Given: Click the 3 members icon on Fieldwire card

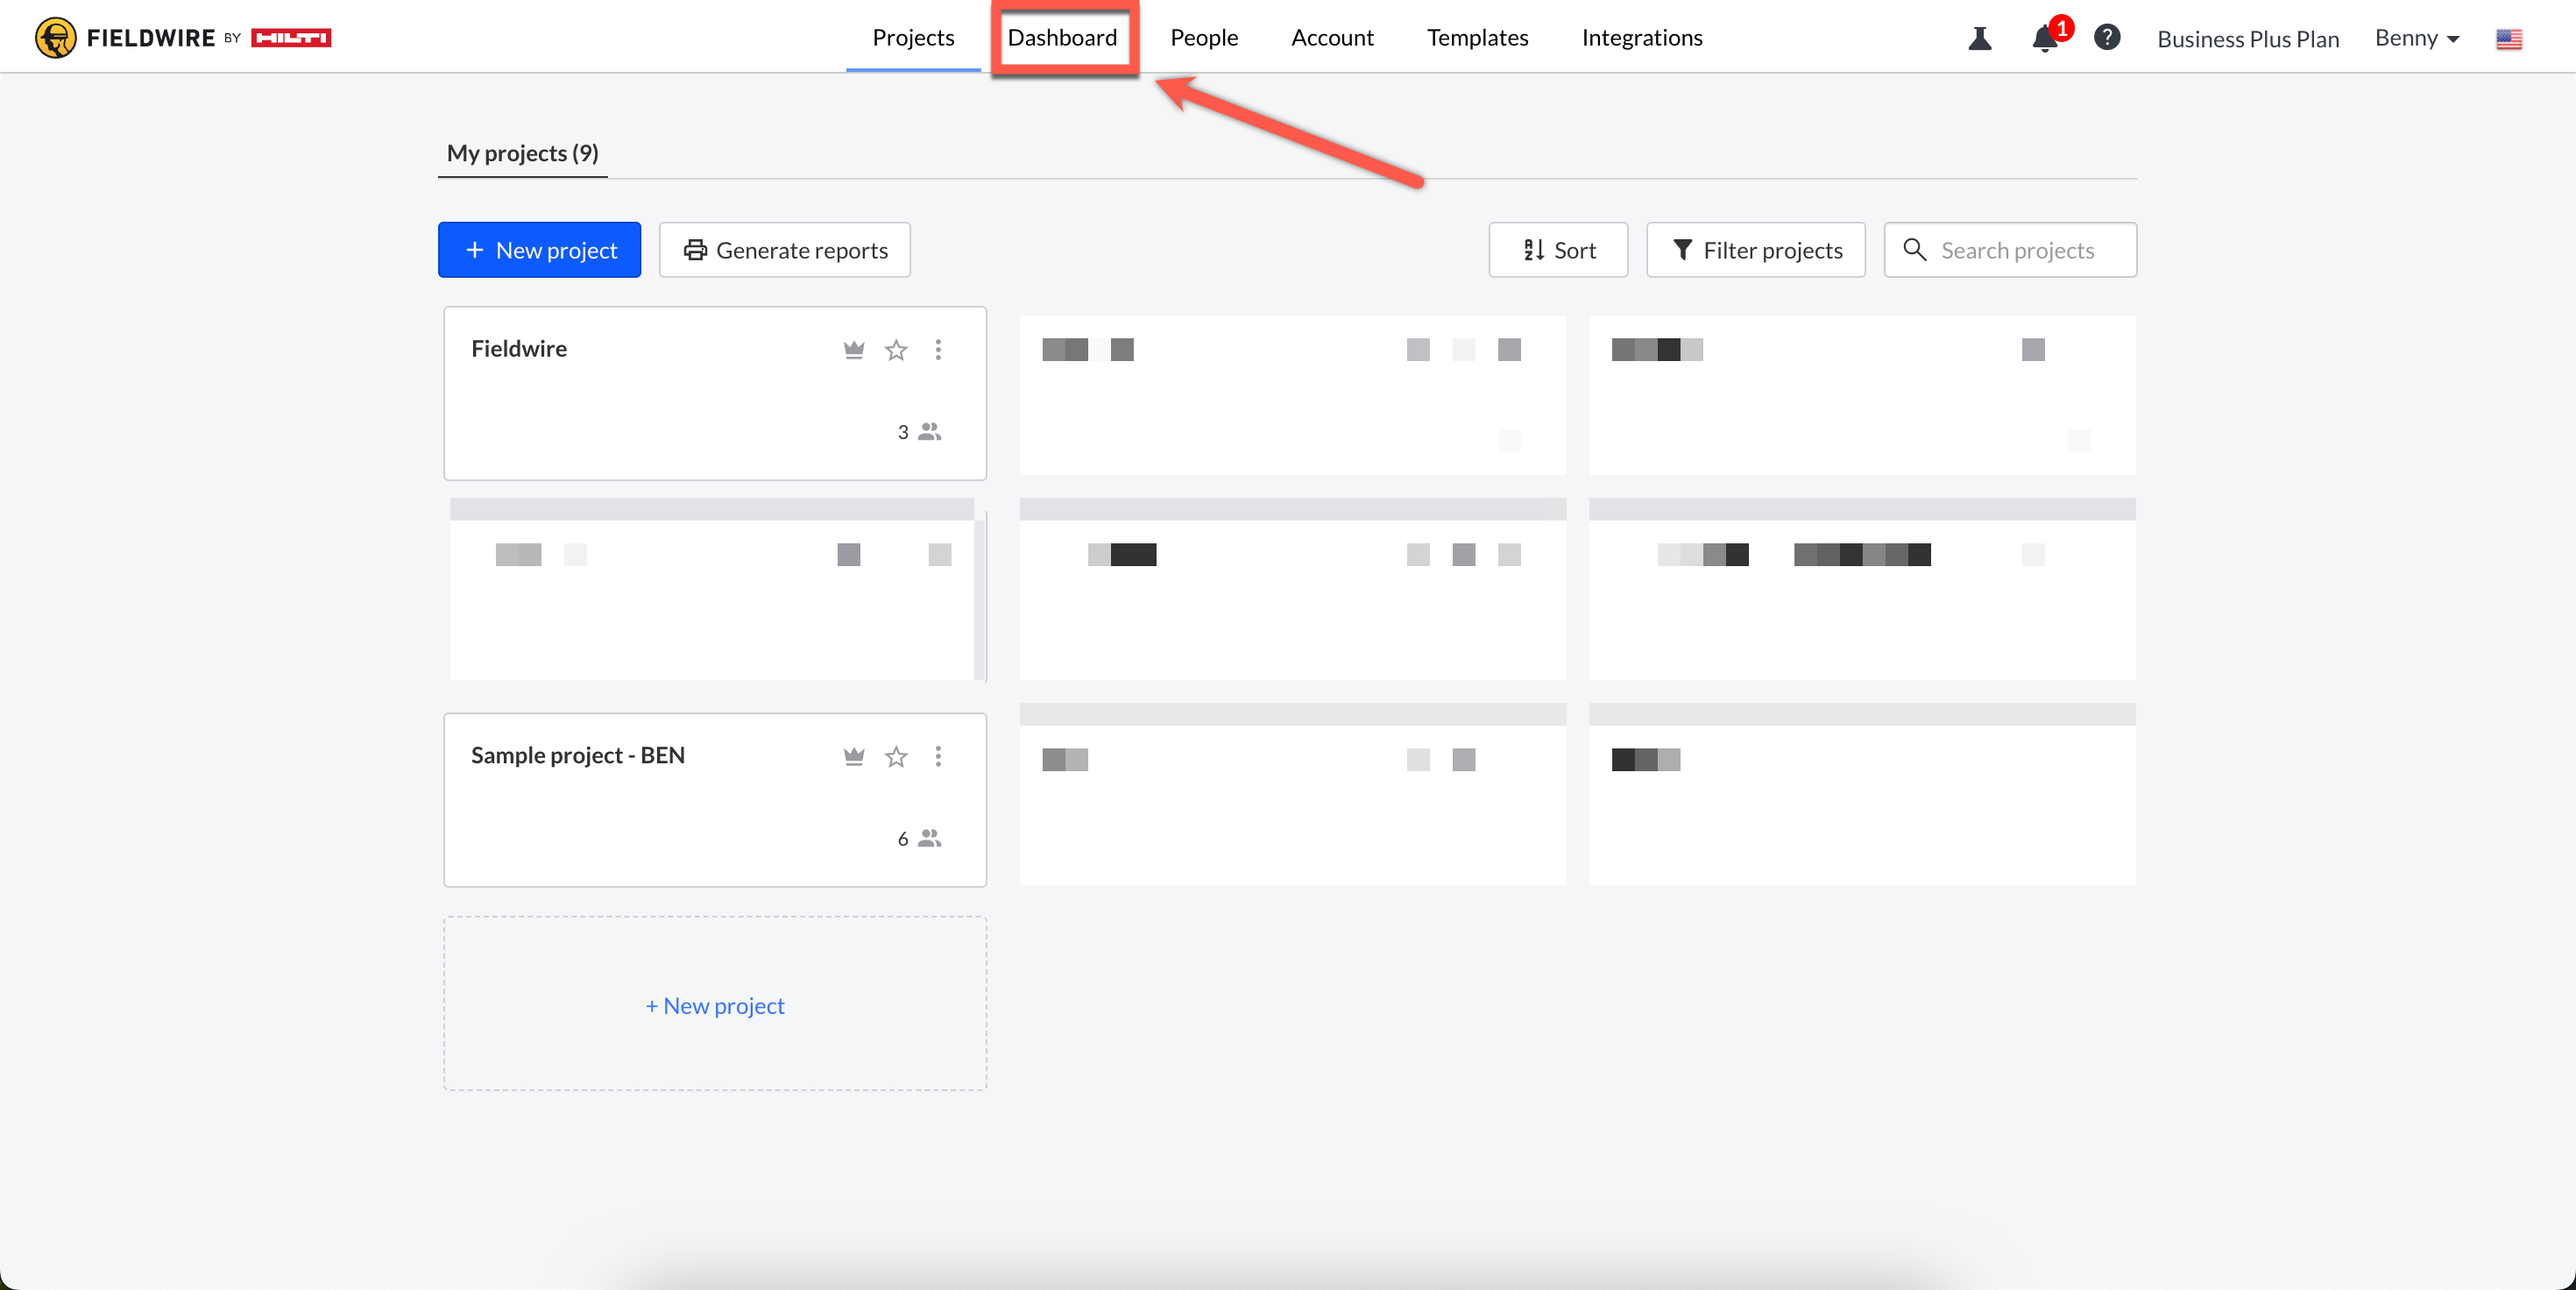Looking at the screenshot, I should pyautogui.click(x=929, y=432).
